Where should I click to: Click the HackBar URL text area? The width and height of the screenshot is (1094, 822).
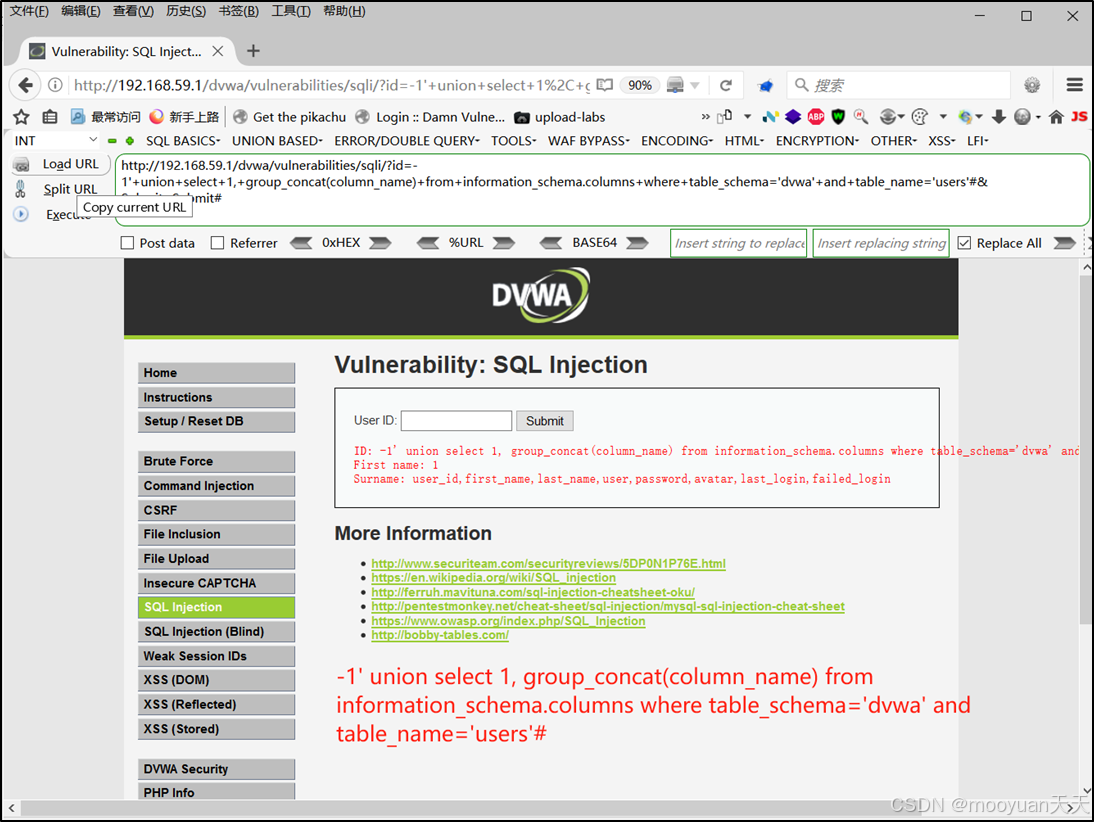tap(601, 190)
